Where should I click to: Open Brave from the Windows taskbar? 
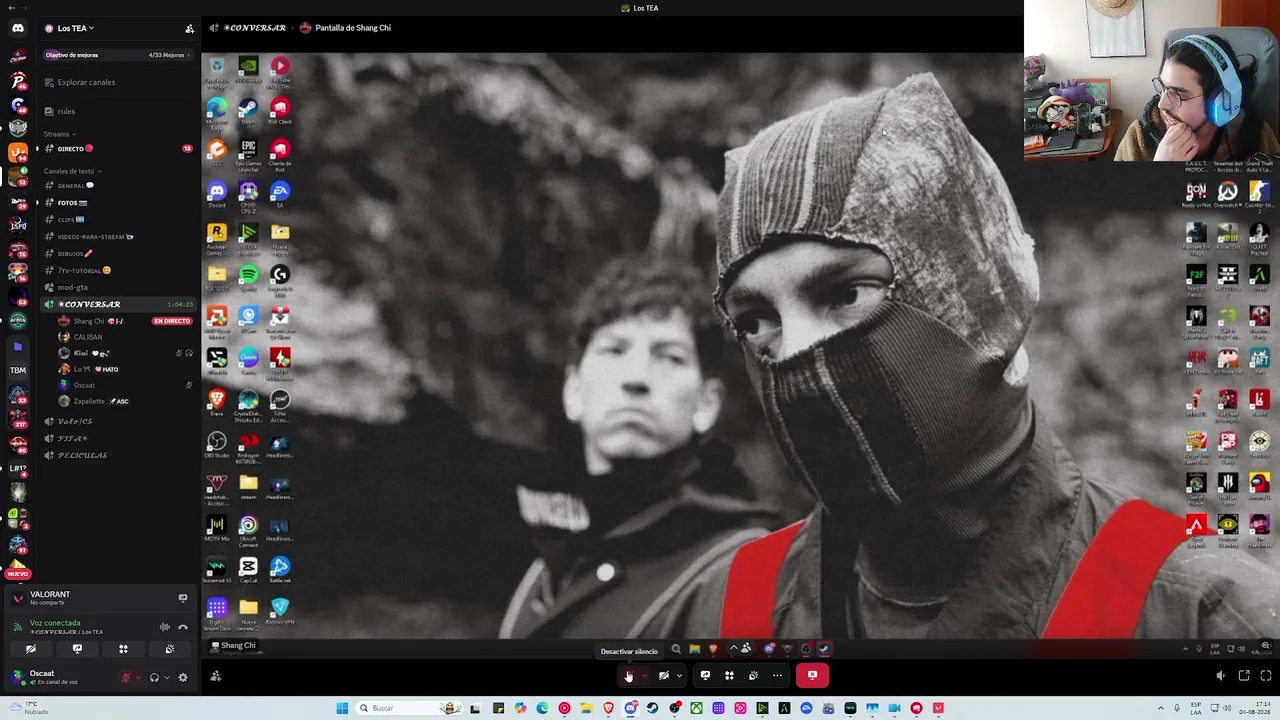608,708
